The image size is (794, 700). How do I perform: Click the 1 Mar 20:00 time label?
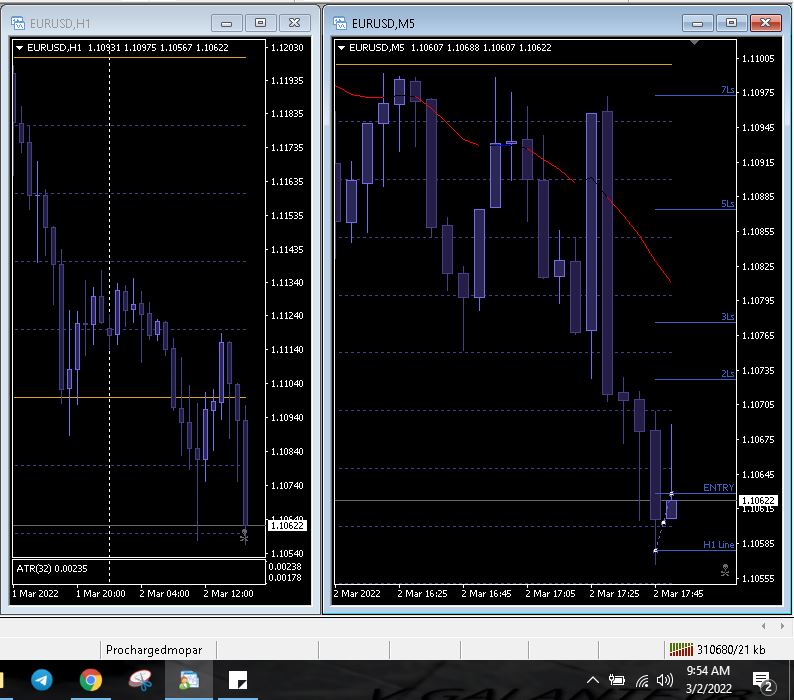point(100,593)
